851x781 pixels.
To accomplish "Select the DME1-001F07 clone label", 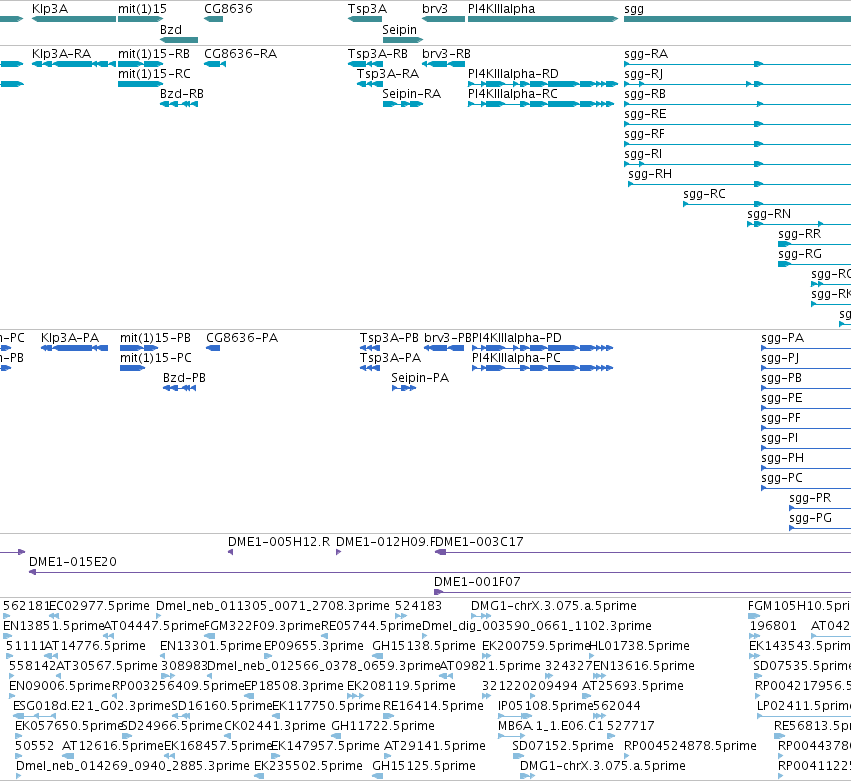I will (x=478, y=582).
